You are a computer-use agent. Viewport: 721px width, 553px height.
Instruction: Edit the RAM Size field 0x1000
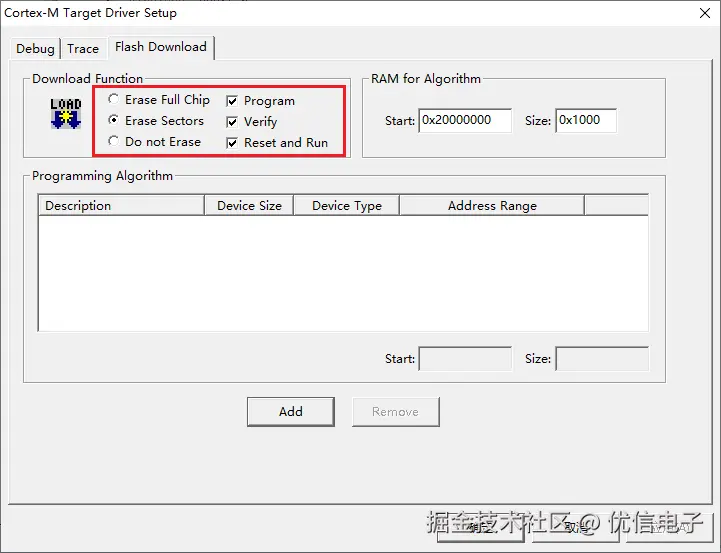pos(586,120)
